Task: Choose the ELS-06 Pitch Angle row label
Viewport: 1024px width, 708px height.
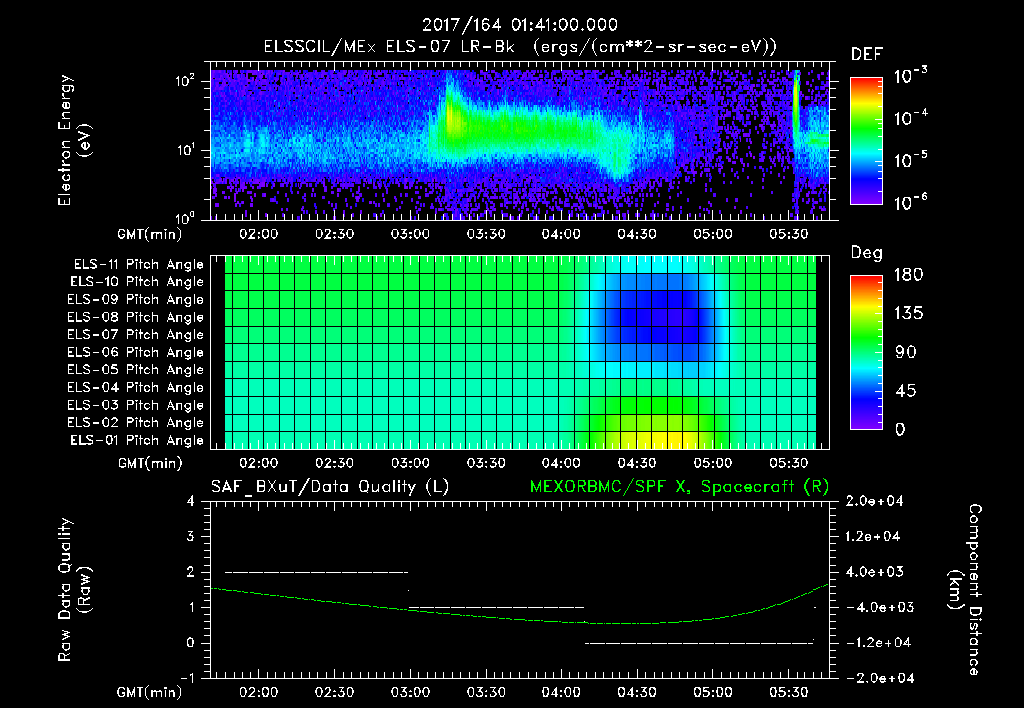Action: [135, 353]
